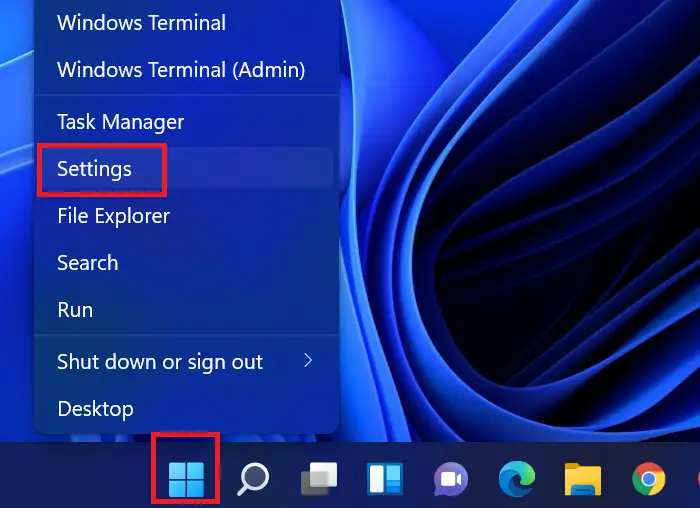Choose File Explorer menu entry
The height and width of the screenshot is (508, 700).
187,216
